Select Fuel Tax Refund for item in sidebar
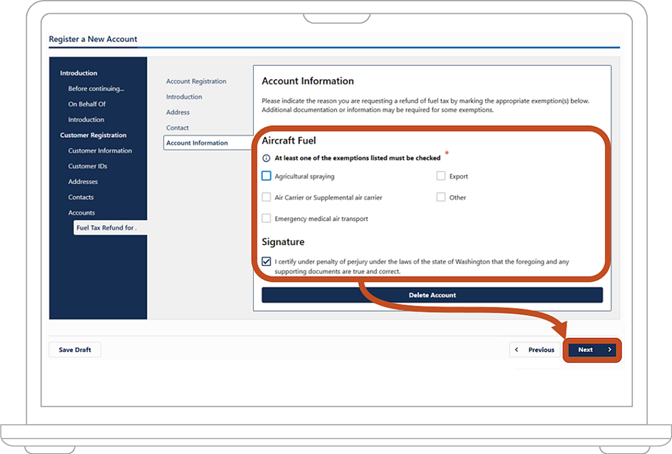This screenshot has height=454, width=672. 110,228
